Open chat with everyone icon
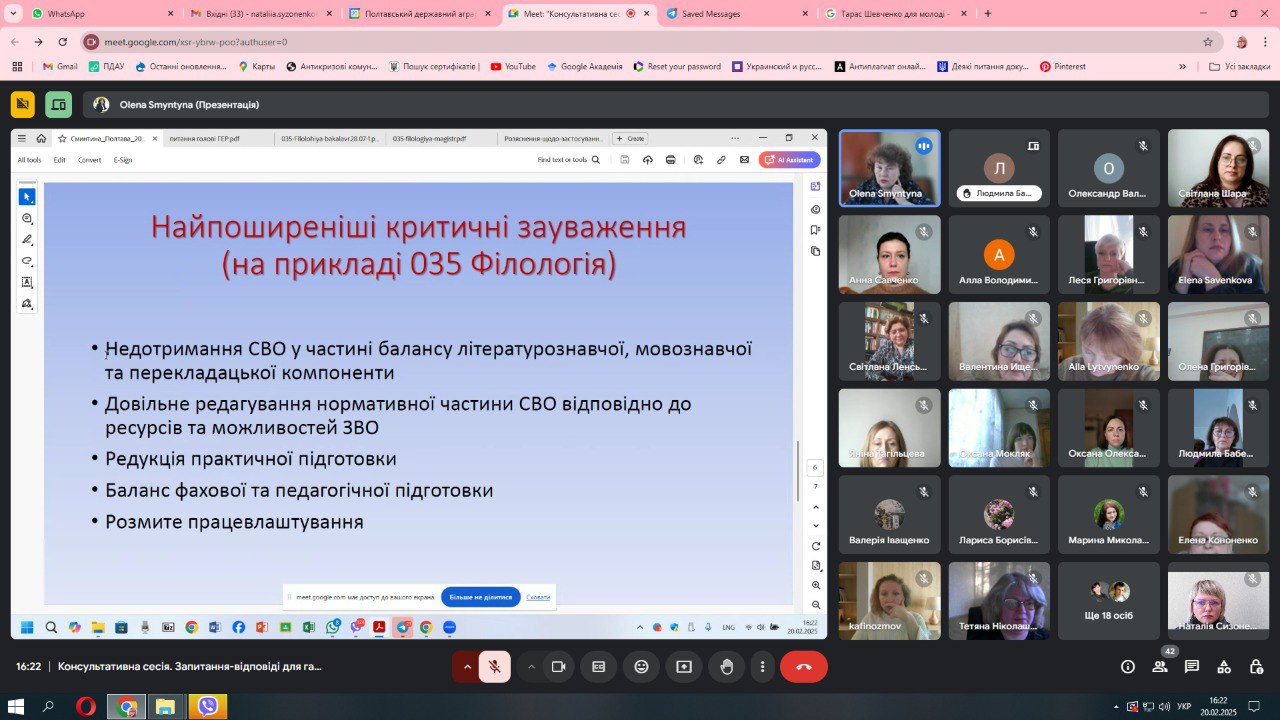 (x=1192, y=667)
